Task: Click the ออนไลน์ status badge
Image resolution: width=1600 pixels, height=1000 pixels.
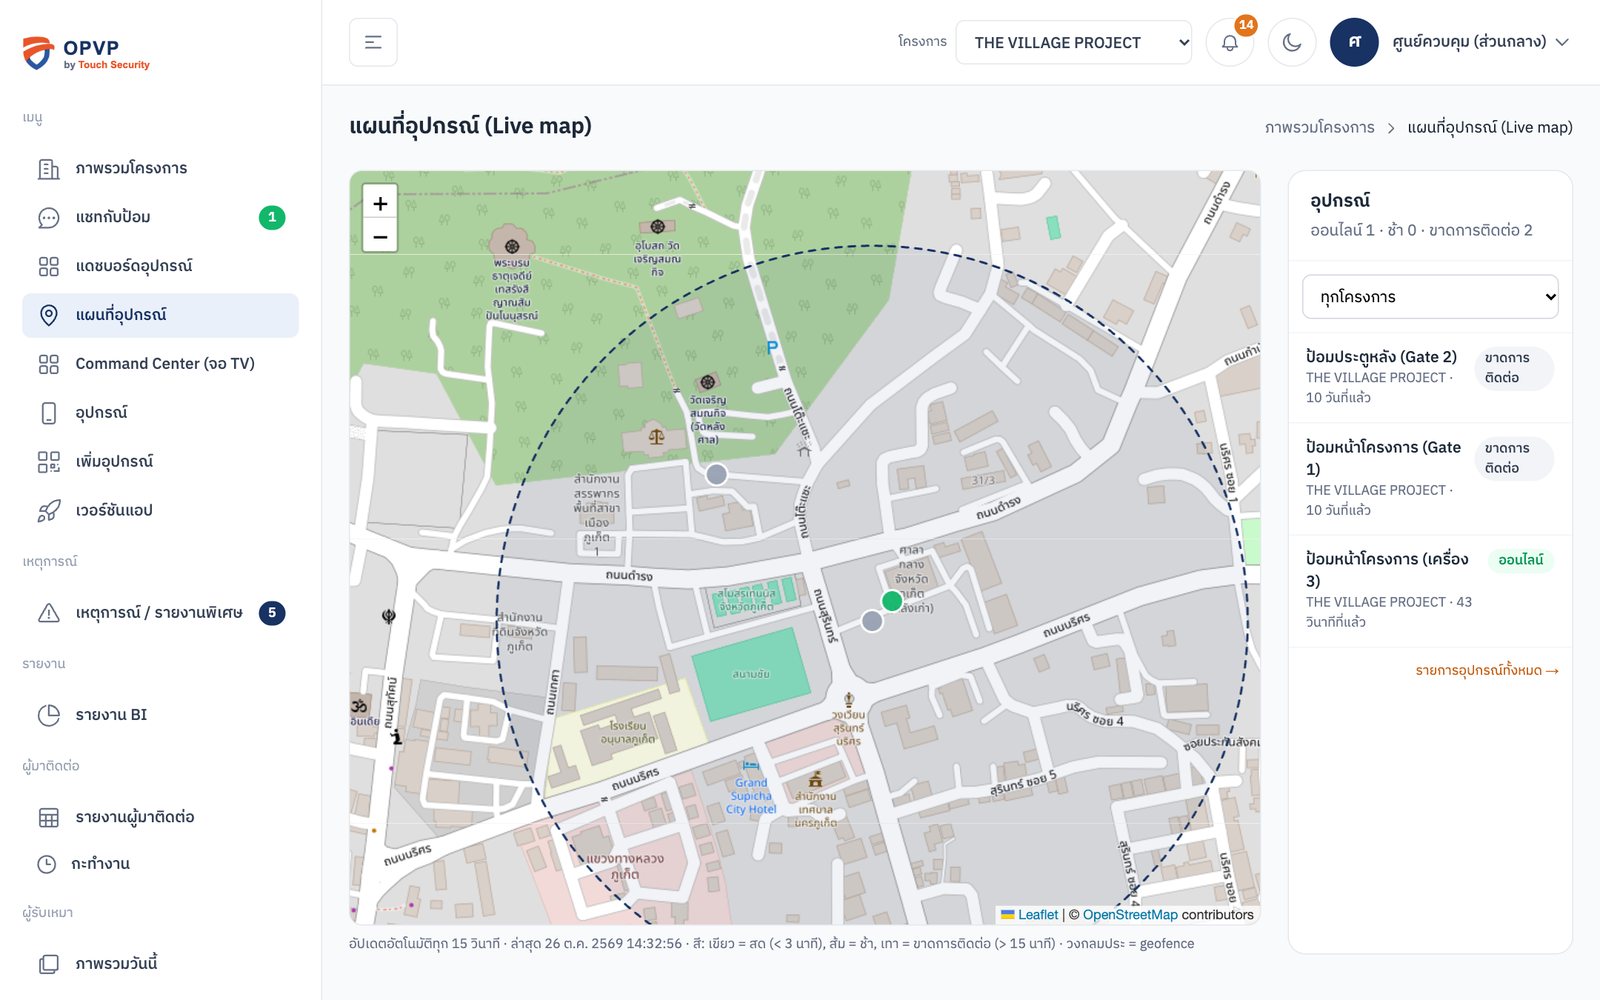Action: (x=1521, y=560)
